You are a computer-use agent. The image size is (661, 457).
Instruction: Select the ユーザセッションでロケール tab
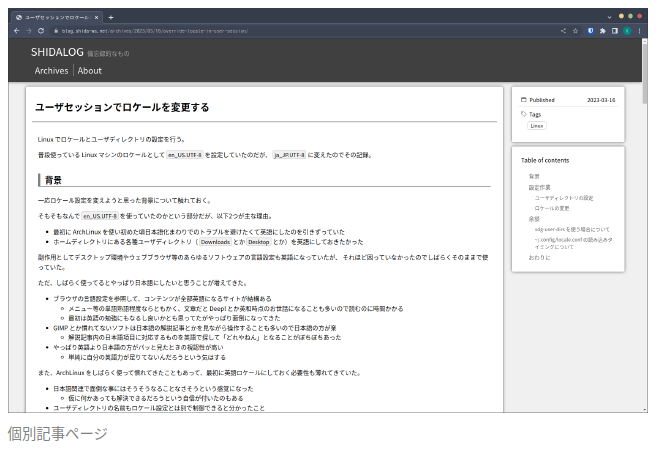click(57, 17)
